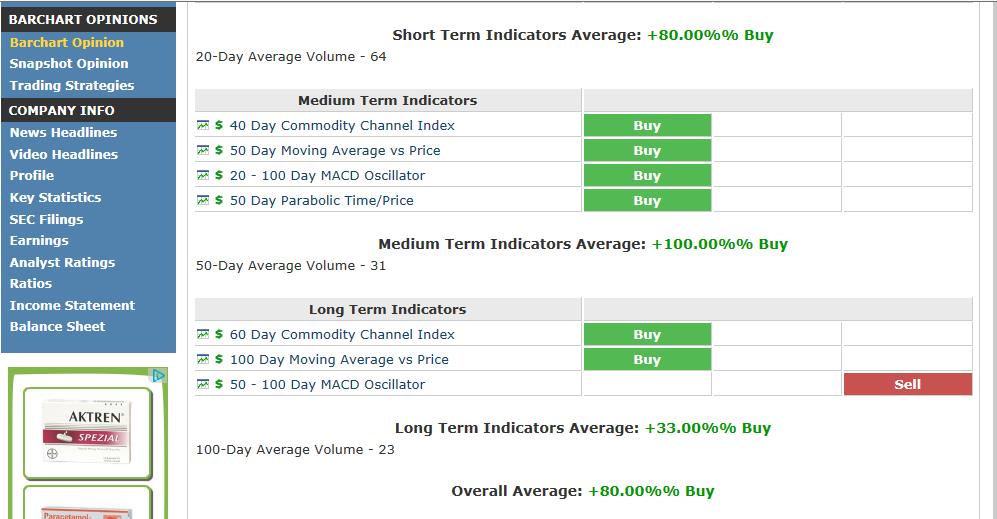This screenshot has width=997, height=519.
Task: Click the Aktren Spezial ad thumbnail
Action: click(83, 426)
